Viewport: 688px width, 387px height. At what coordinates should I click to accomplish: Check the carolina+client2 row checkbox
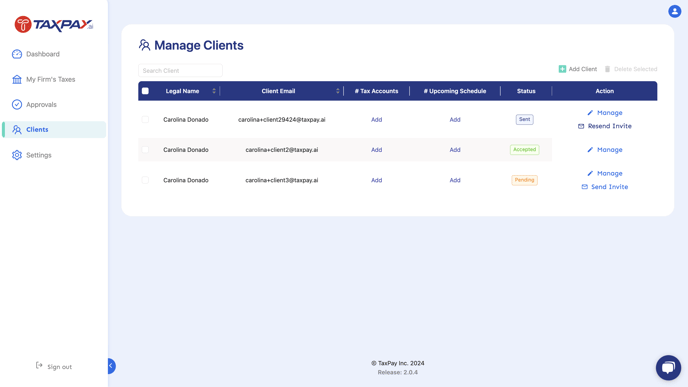(x=145, y=150)
